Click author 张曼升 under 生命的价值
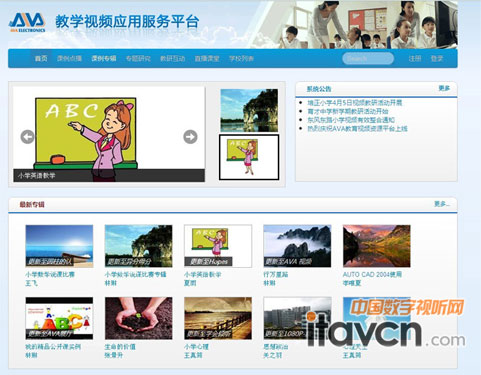Viewport: 481px width, 375px height. point(114,355)
